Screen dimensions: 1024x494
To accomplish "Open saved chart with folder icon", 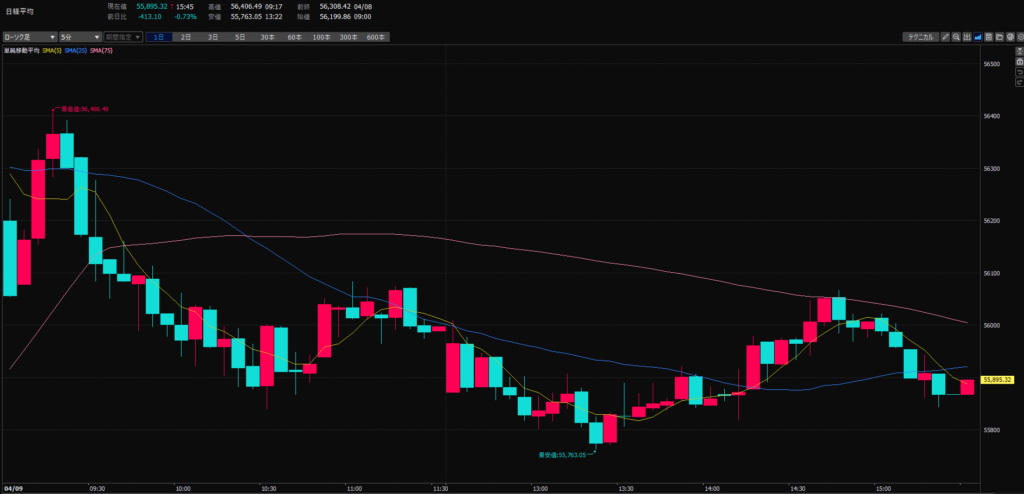I will pyautogui.click(x=1000, y=37).
